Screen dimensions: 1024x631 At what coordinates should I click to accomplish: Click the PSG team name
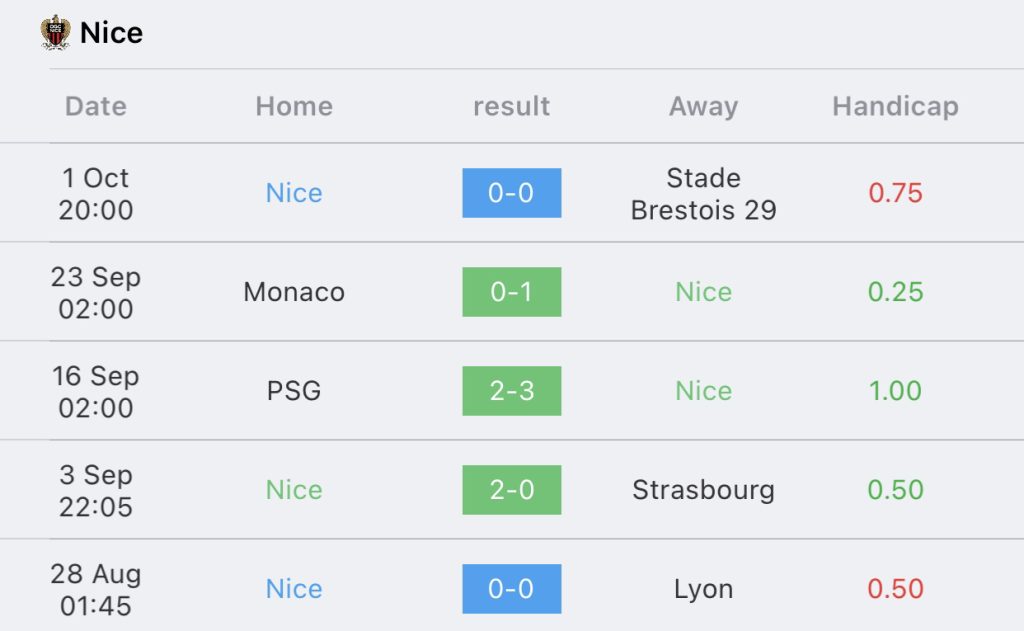click(294, 391)
